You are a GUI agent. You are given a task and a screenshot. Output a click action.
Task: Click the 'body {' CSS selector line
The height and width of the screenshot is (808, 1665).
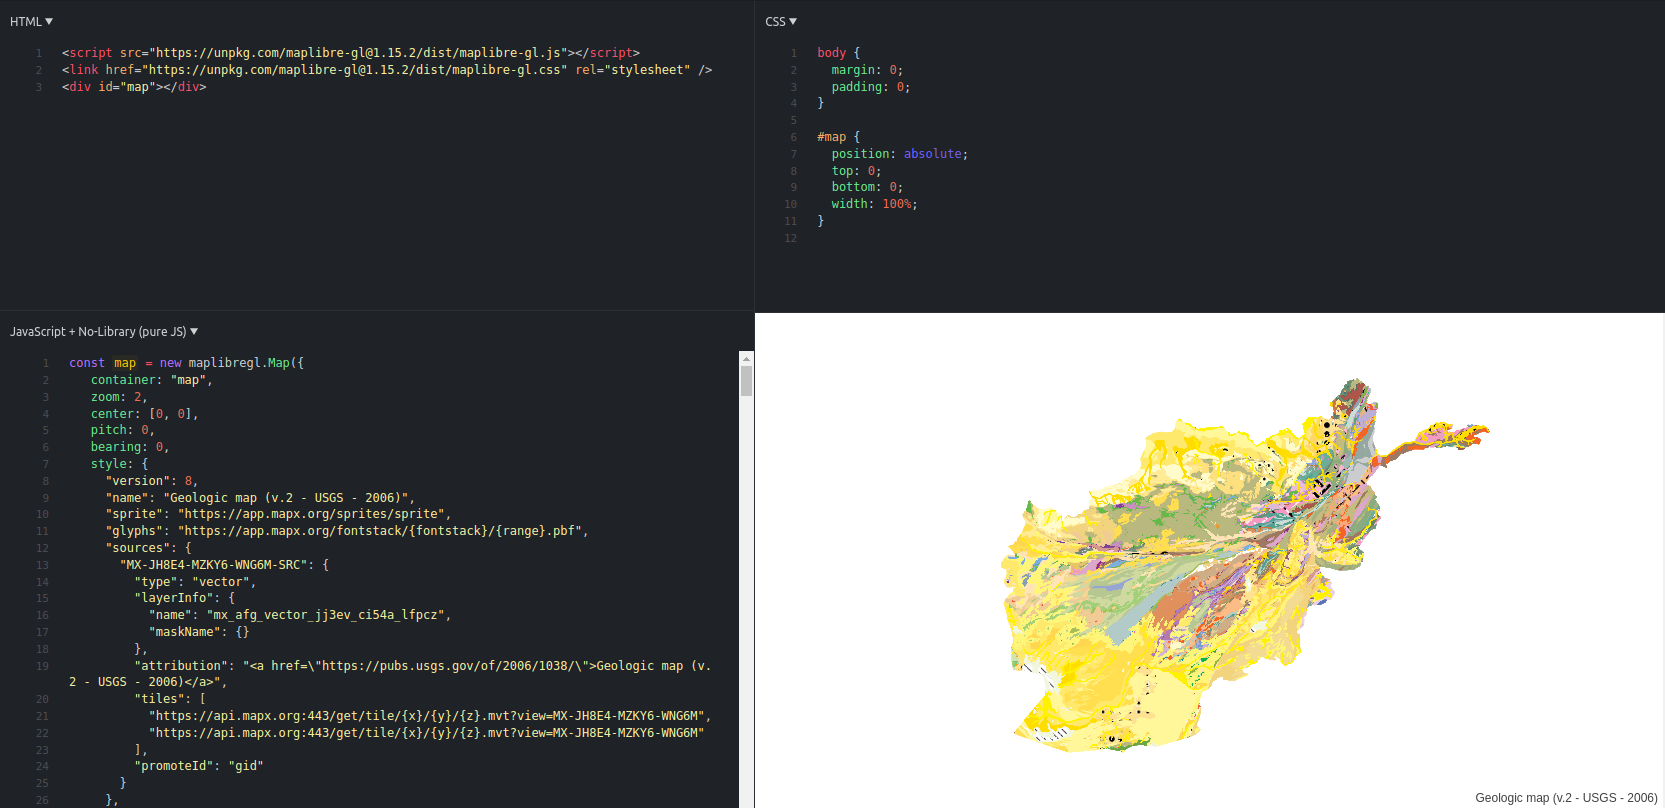tap(838, 53)
